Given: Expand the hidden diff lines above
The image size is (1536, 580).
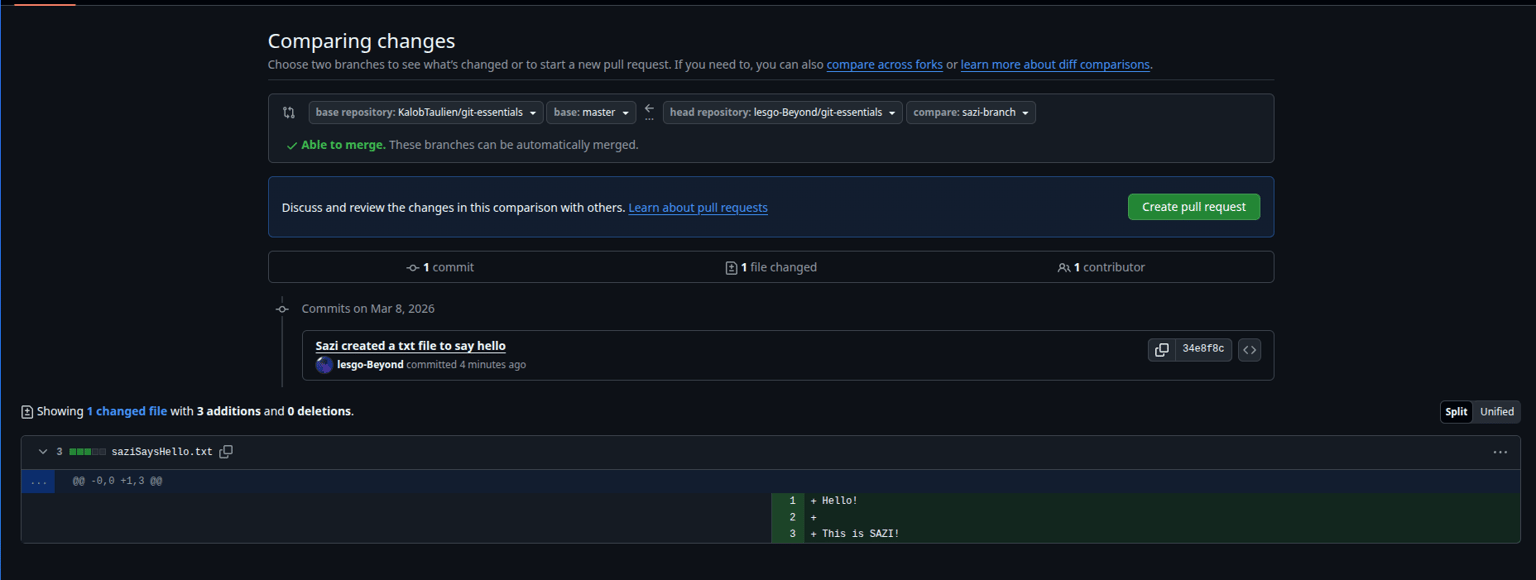Looking at the screenshot, I should pyautogui.click(x=38, y=481).
